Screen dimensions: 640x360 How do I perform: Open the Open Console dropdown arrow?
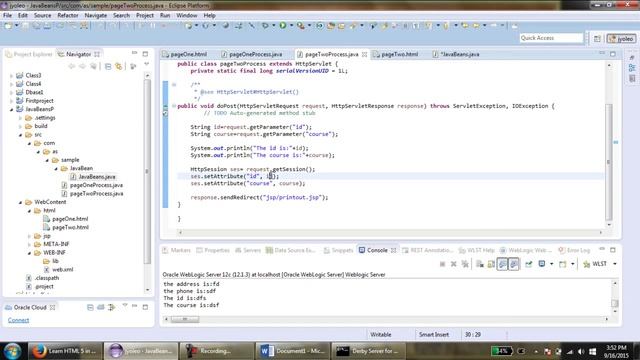573,264
